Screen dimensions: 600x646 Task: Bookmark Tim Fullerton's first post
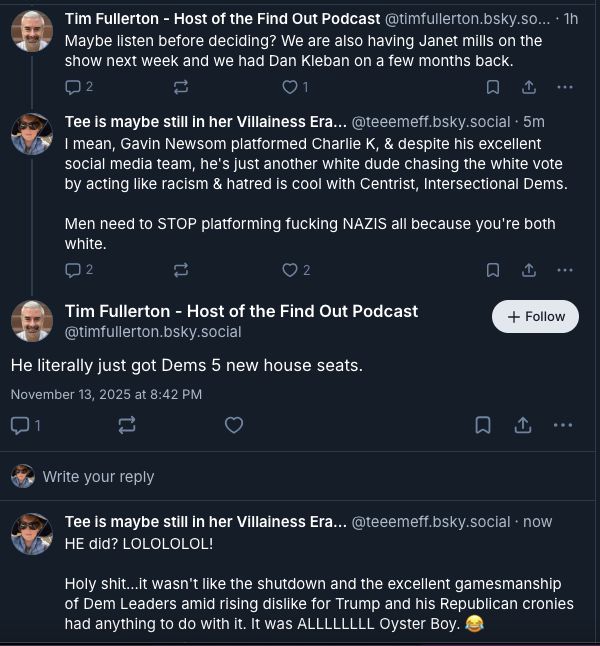pos(493,87)
